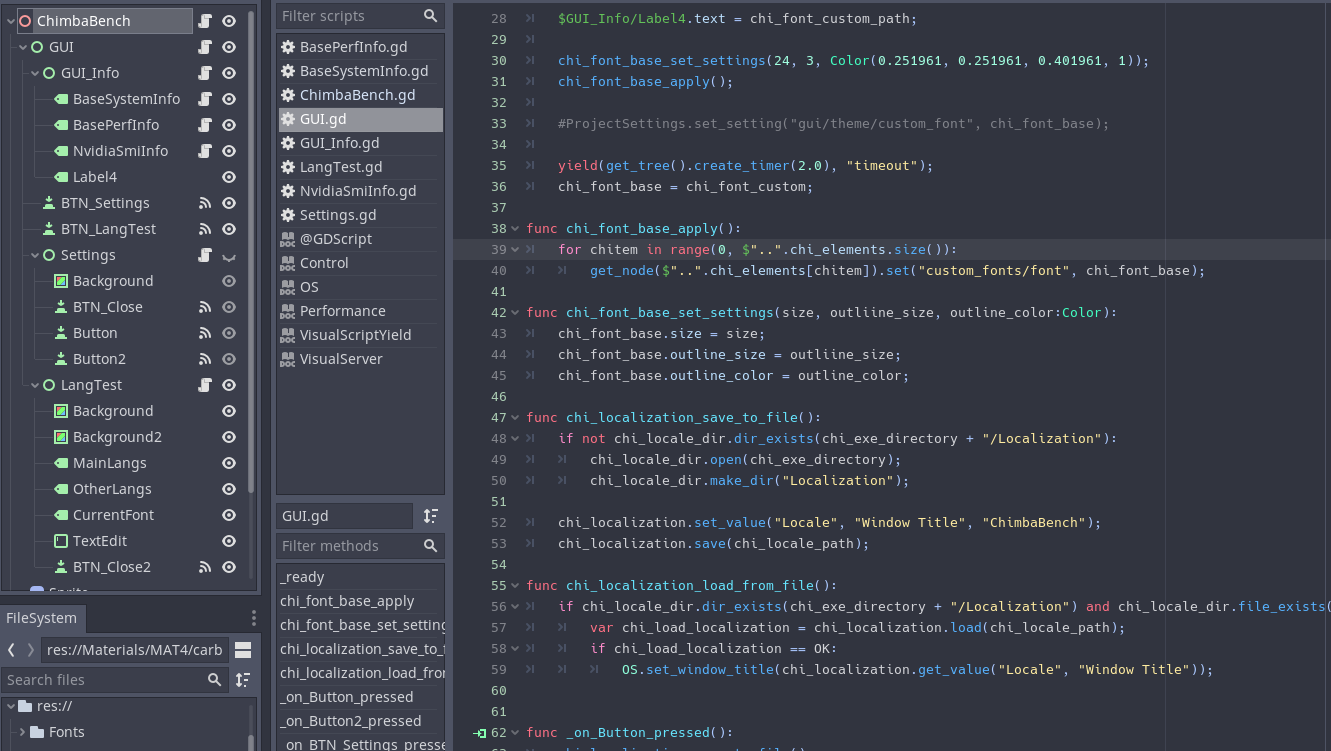Open the script attached to ChimbaBench node
This screenshot has height=751, width=1331.
click(x=205, y=21)
